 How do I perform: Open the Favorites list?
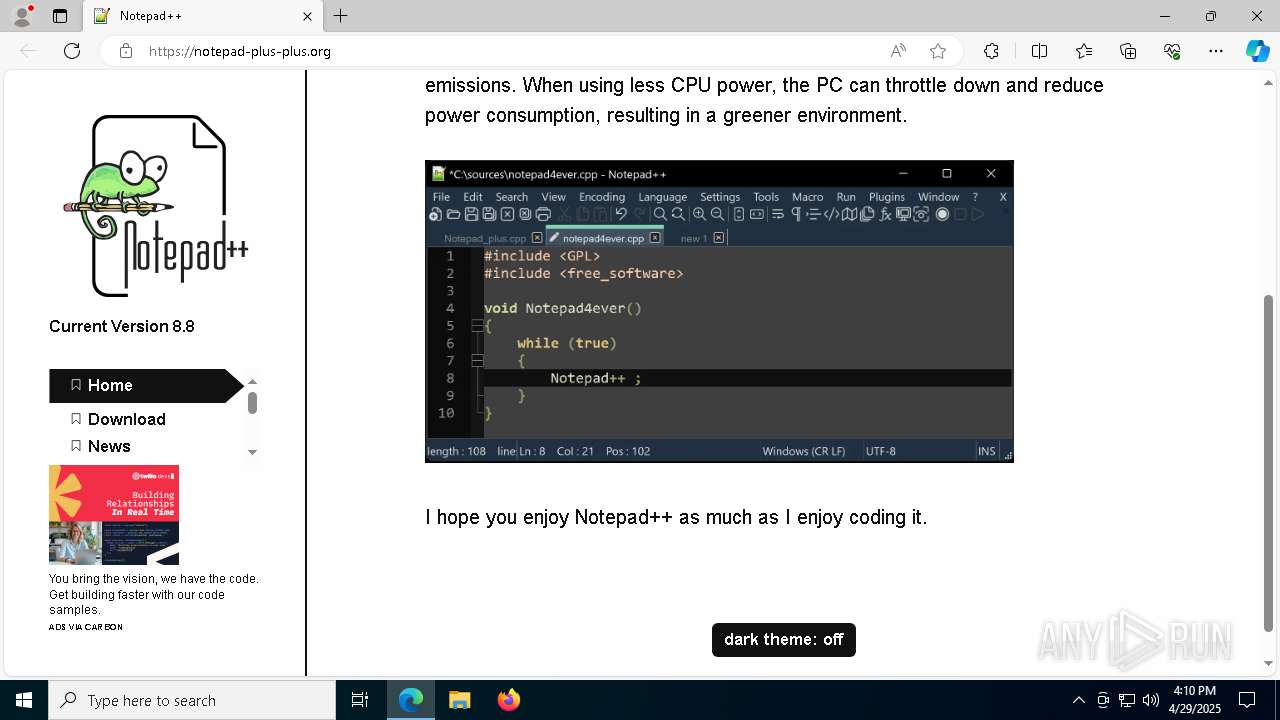(1084, 51)
